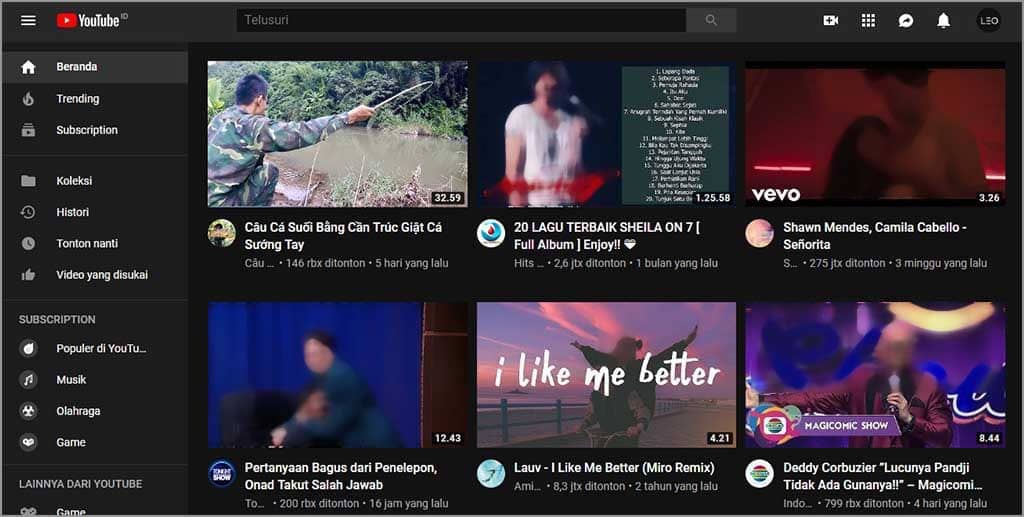1024x517 pixels.
Task: Open channel avatar of Sheila On 7 video
Action: (x=490, y=233)
